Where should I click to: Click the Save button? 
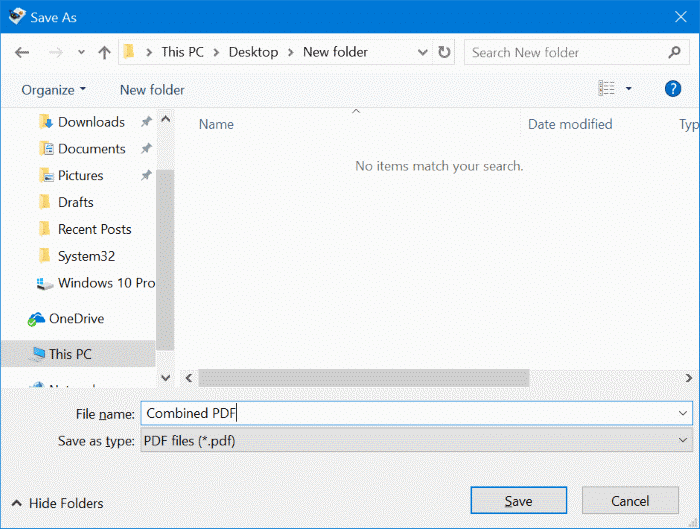[x=519, y=500]
